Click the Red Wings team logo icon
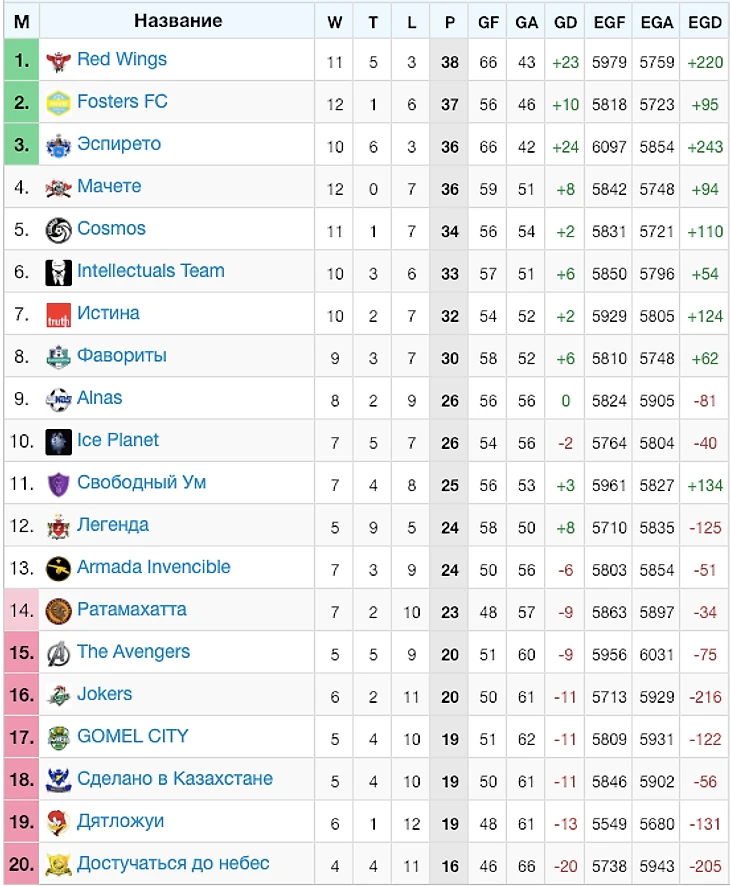Viewport: 730px width, 886px height. click(58, 61)
